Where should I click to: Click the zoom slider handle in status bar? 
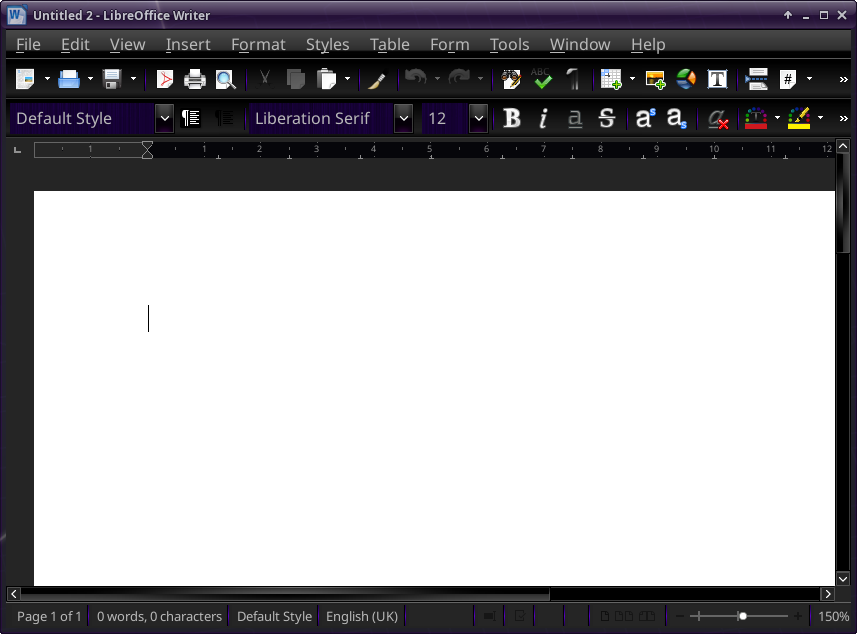pyautogui.click(x=742, y=616)
